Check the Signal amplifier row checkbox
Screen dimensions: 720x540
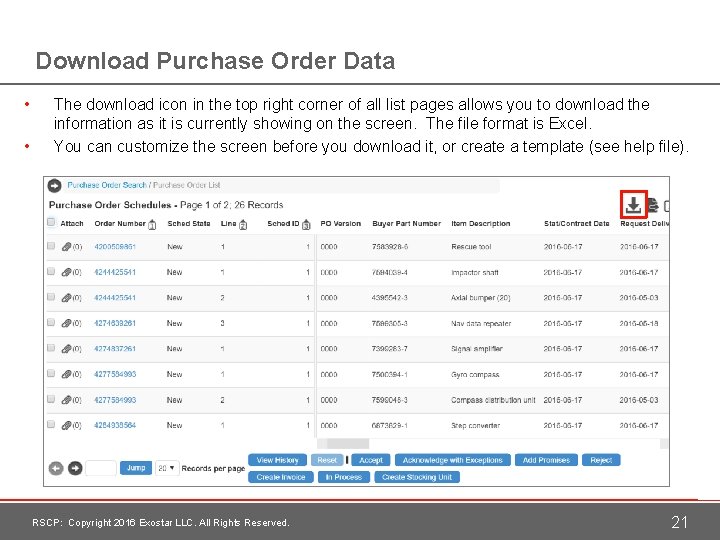point(51,348)
